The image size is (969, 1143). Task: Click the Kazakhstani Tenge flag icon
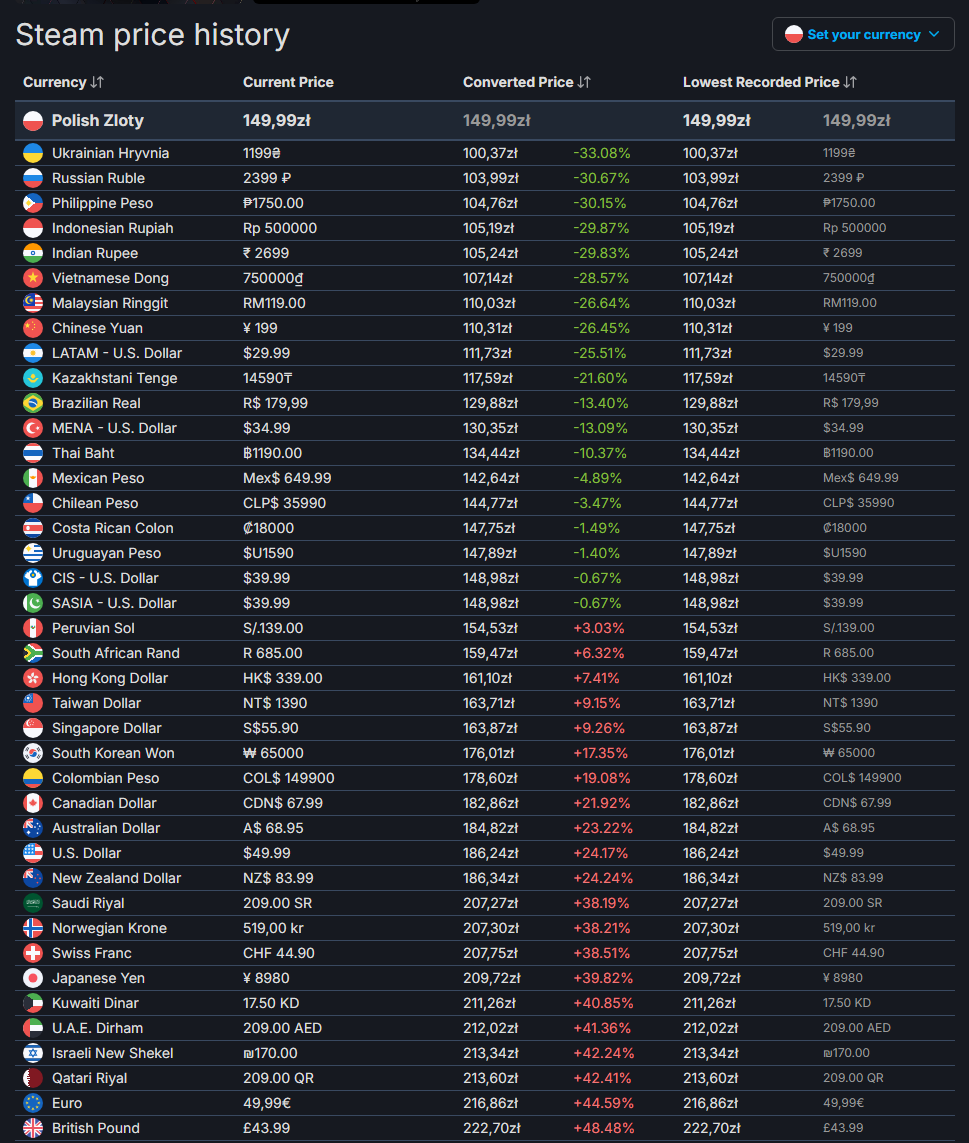click(33, 378)
